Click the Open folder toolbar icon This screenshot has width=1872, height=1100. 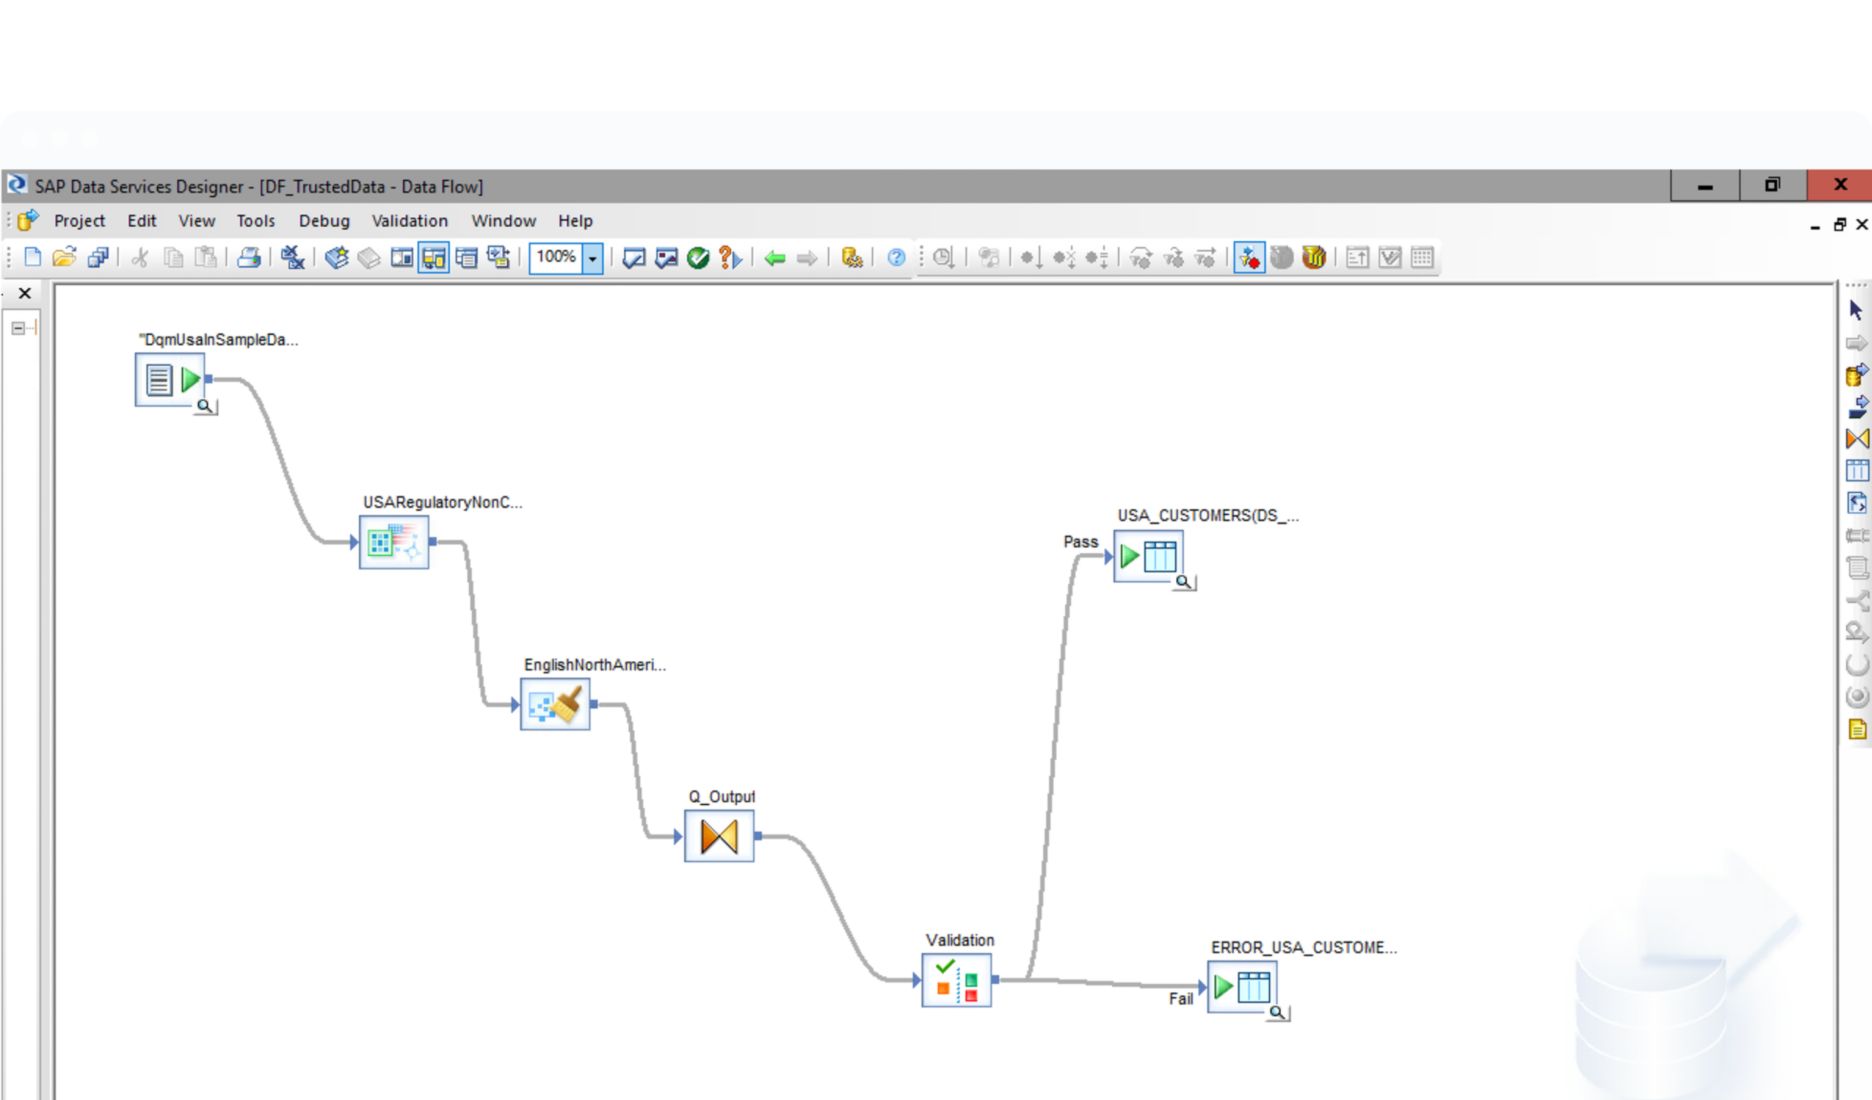point(64,258)
